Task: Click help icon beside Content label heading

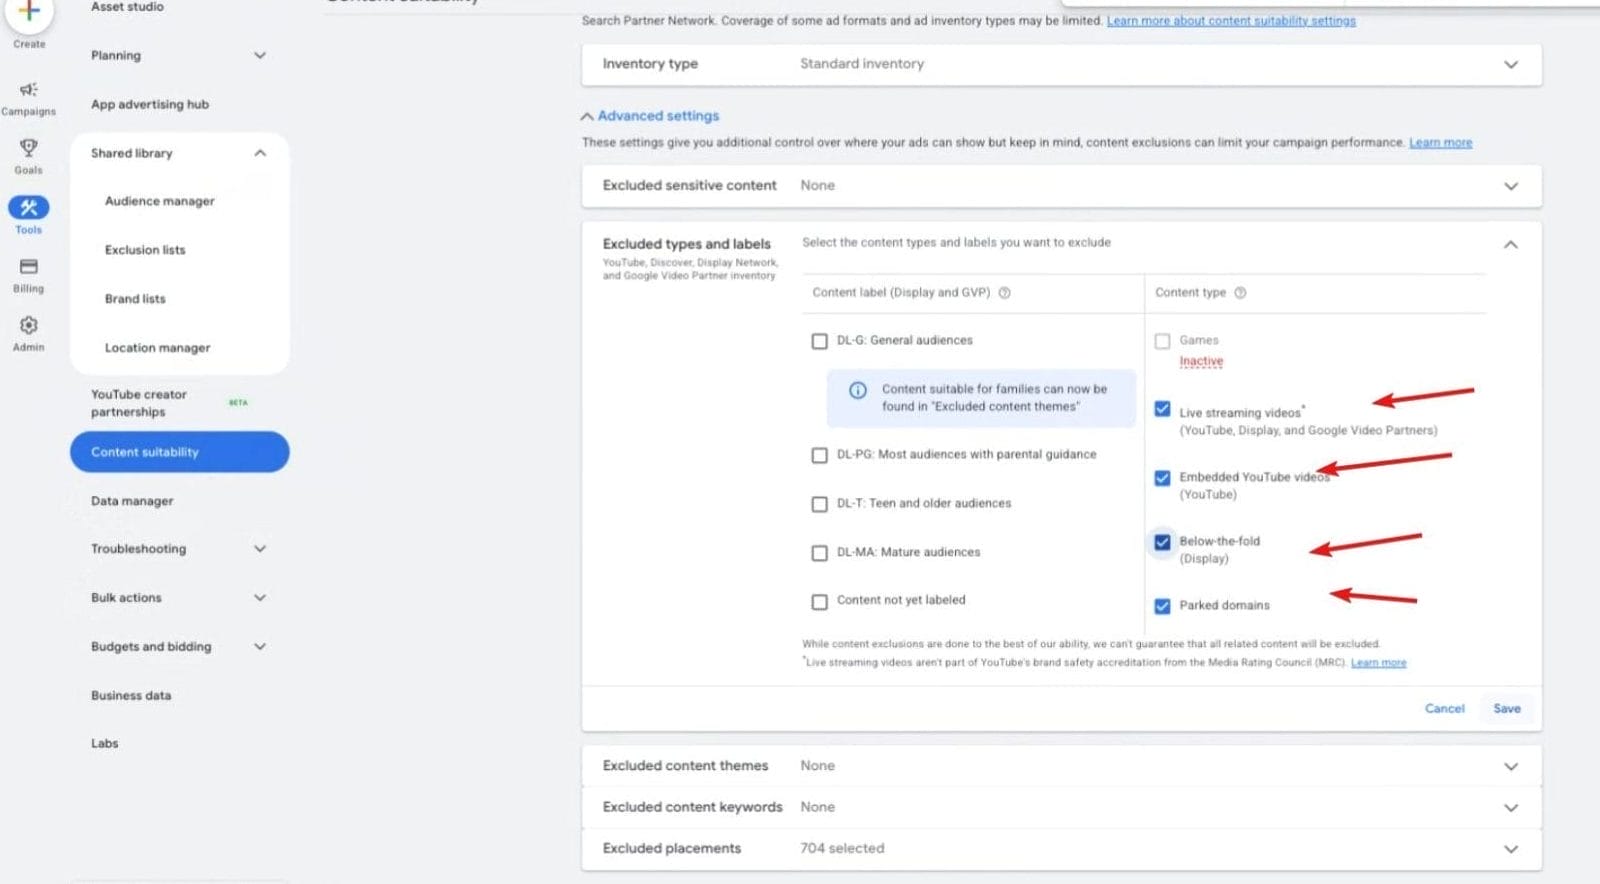Action: [1005, 293]
